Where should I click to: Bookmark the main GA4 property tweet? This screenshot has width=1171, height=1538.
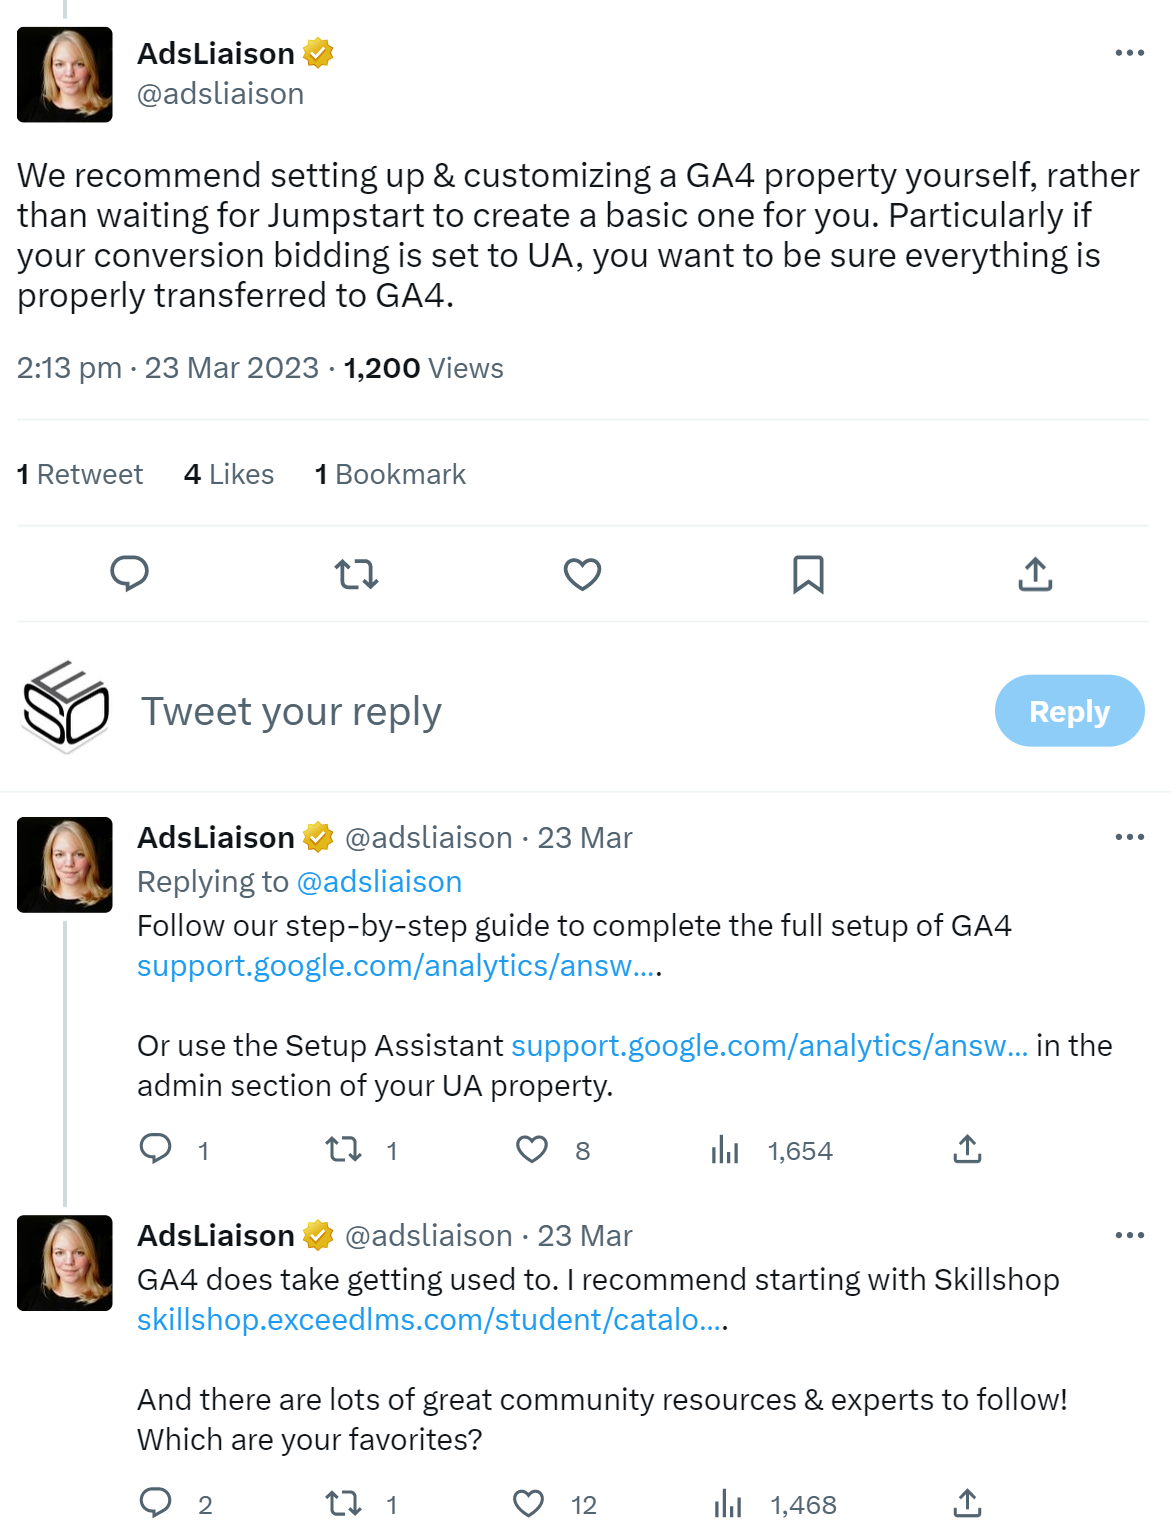click(808, 574)
